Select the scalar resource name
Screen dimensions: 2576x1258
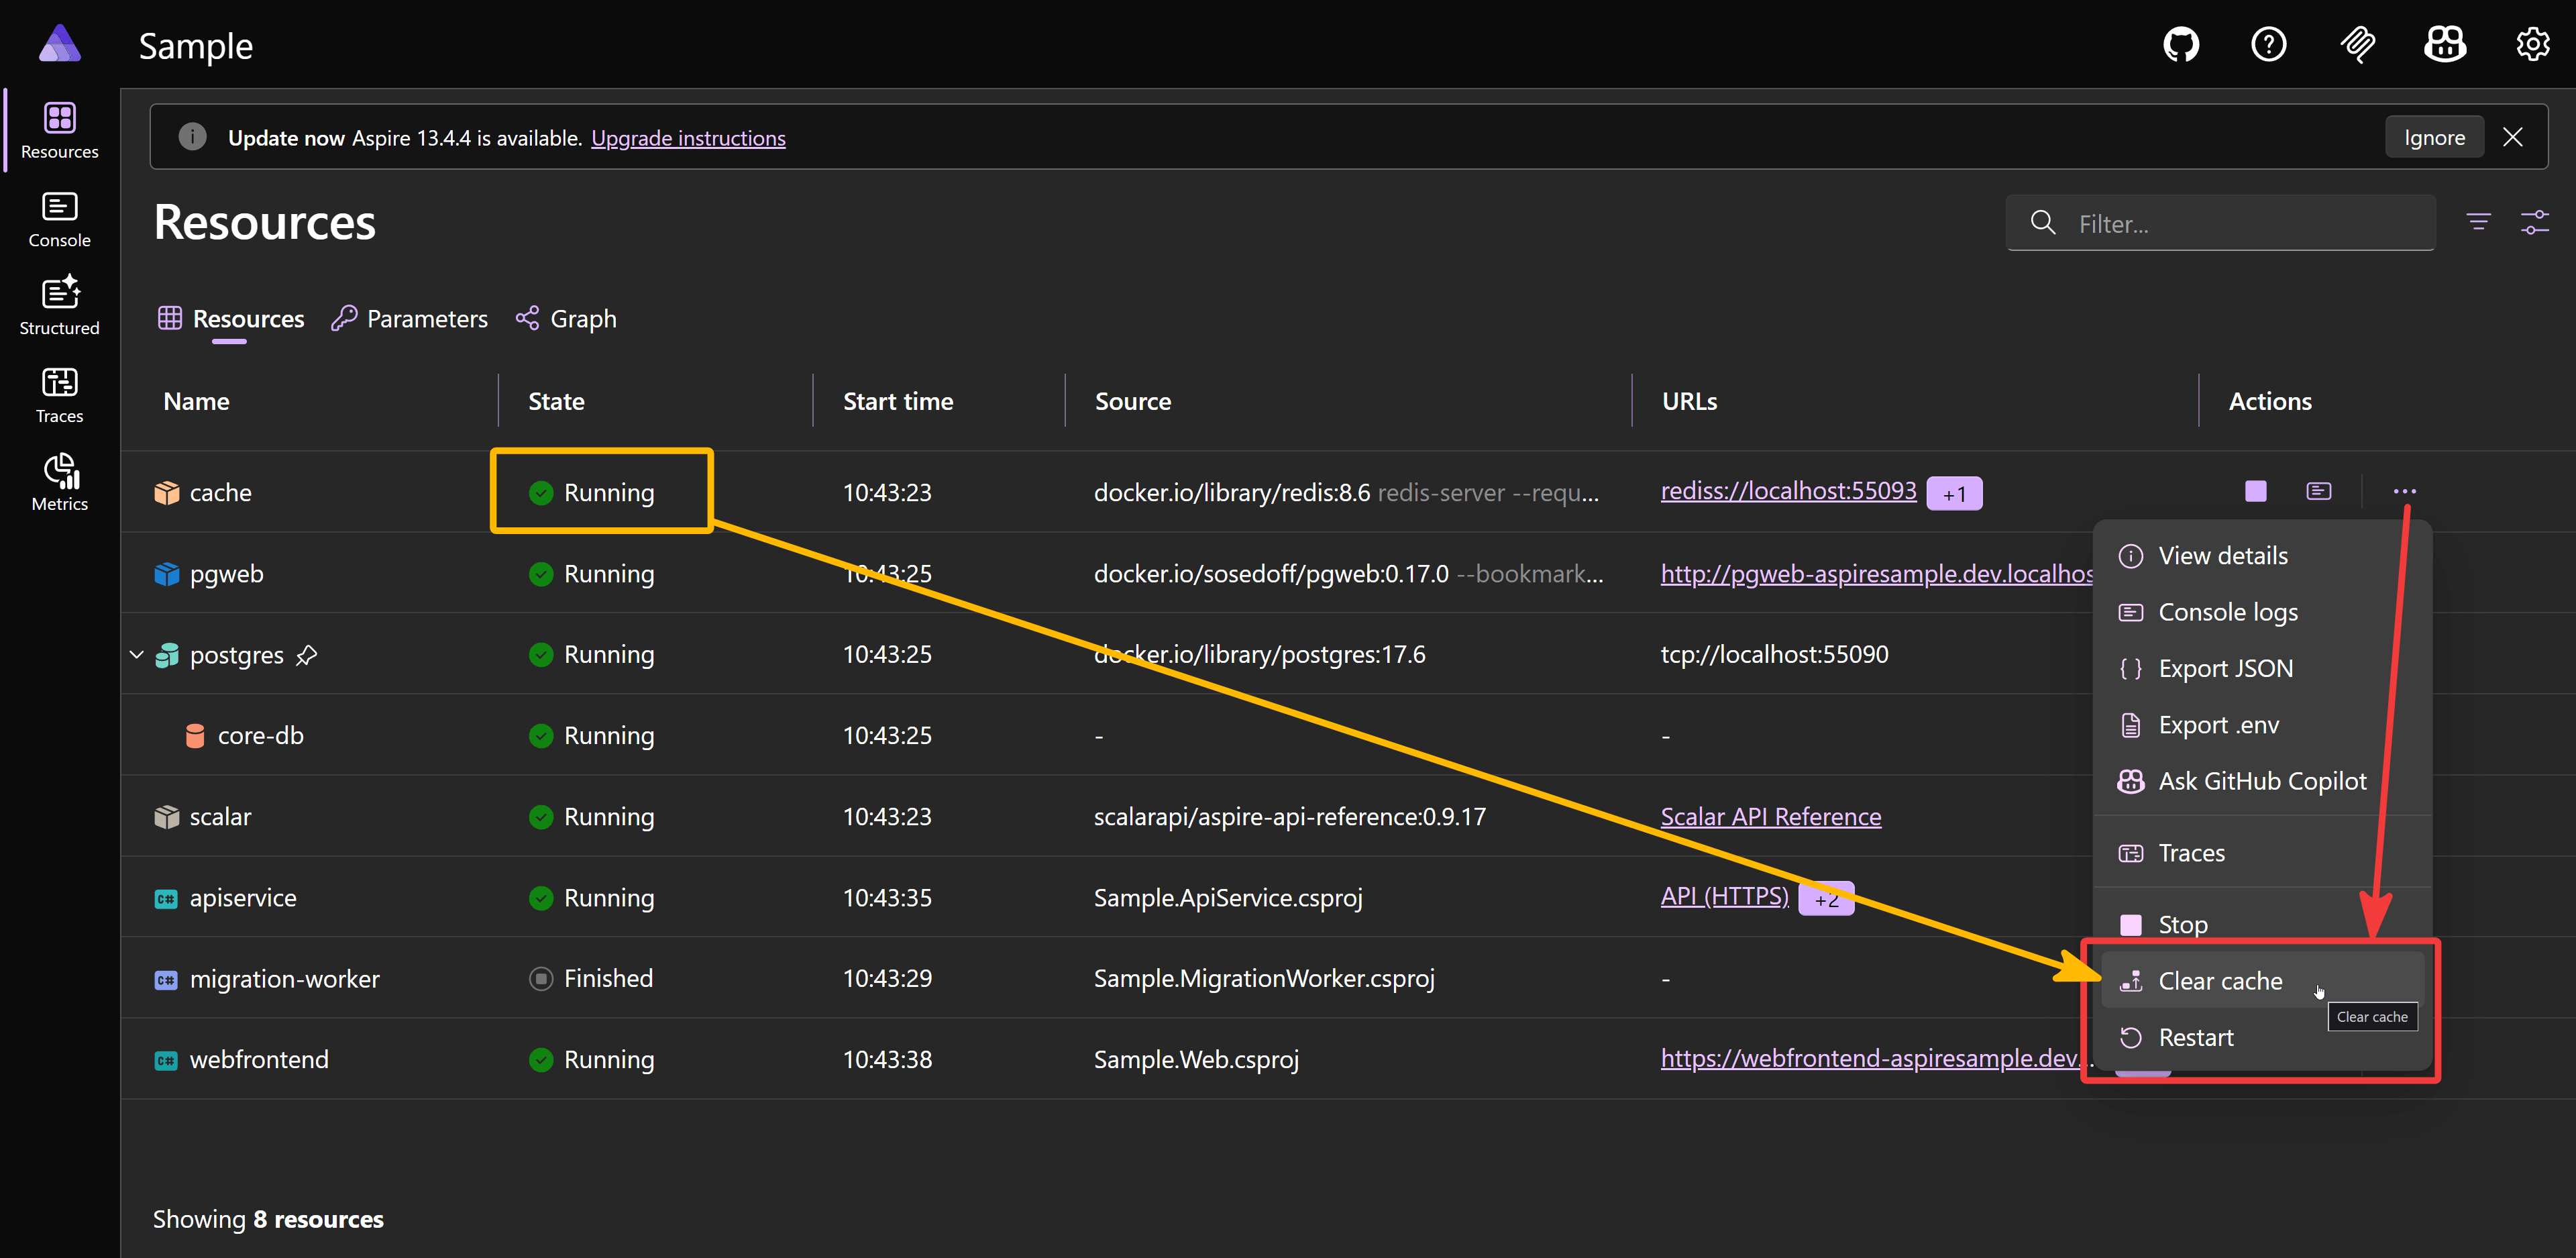tap(220, 817)
